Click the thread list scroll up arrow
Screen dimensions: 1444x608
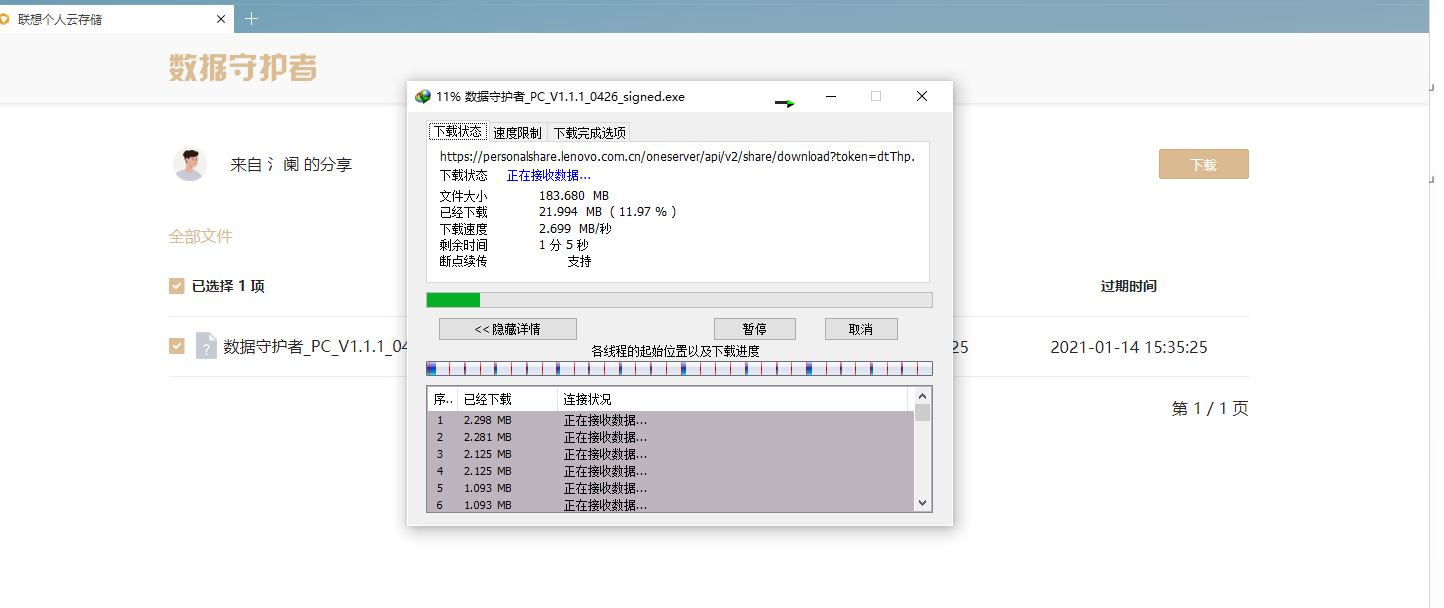922,396
